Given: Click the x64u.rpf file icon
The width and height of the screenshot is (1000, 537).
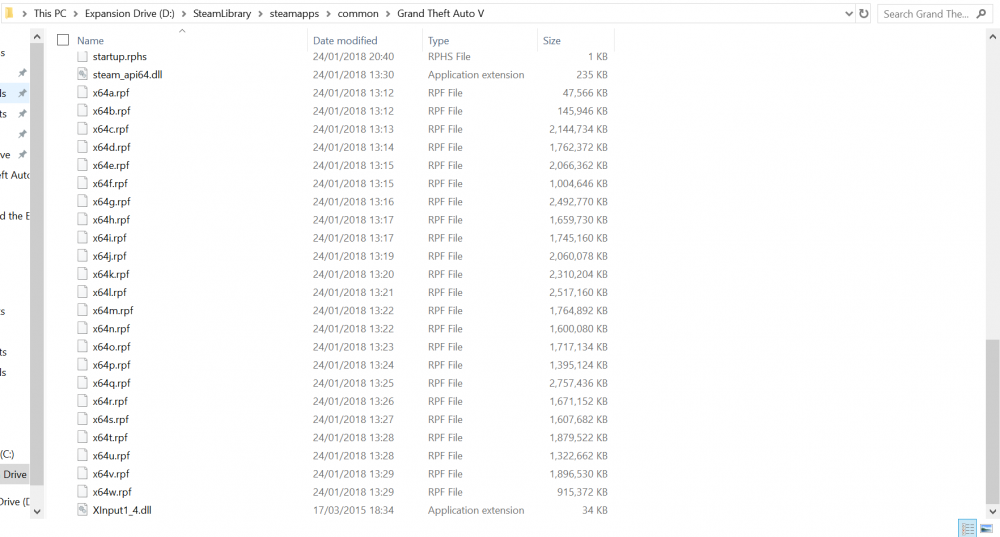Looking at the screenshot, I should tap(82, 456).
